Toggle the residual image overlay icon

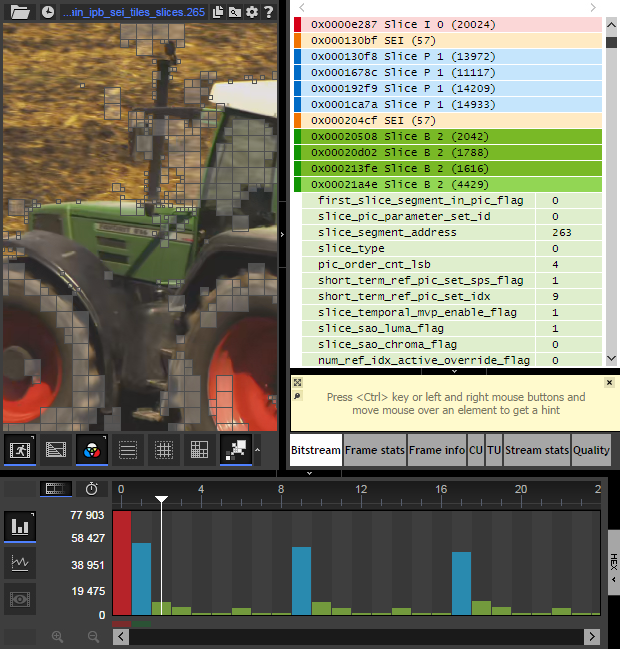tap(56, 449)
